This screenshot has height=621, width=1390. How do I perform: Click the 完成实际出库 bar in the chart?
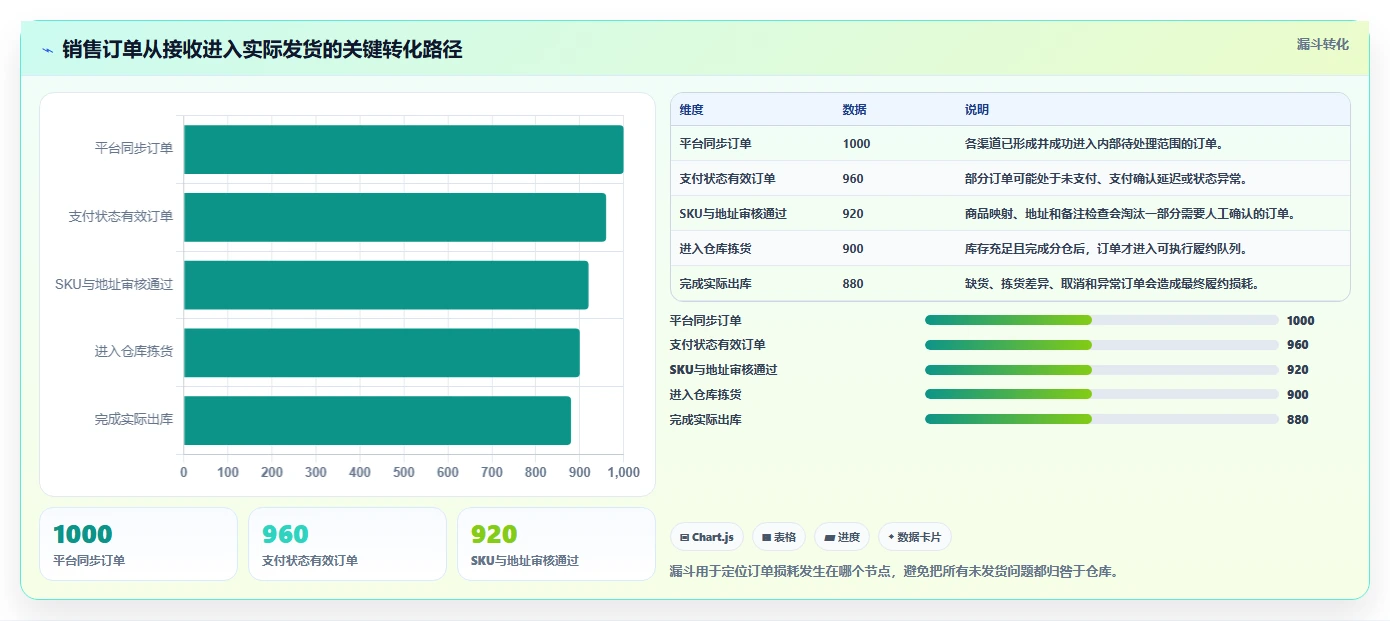click(x=377, y=420)
